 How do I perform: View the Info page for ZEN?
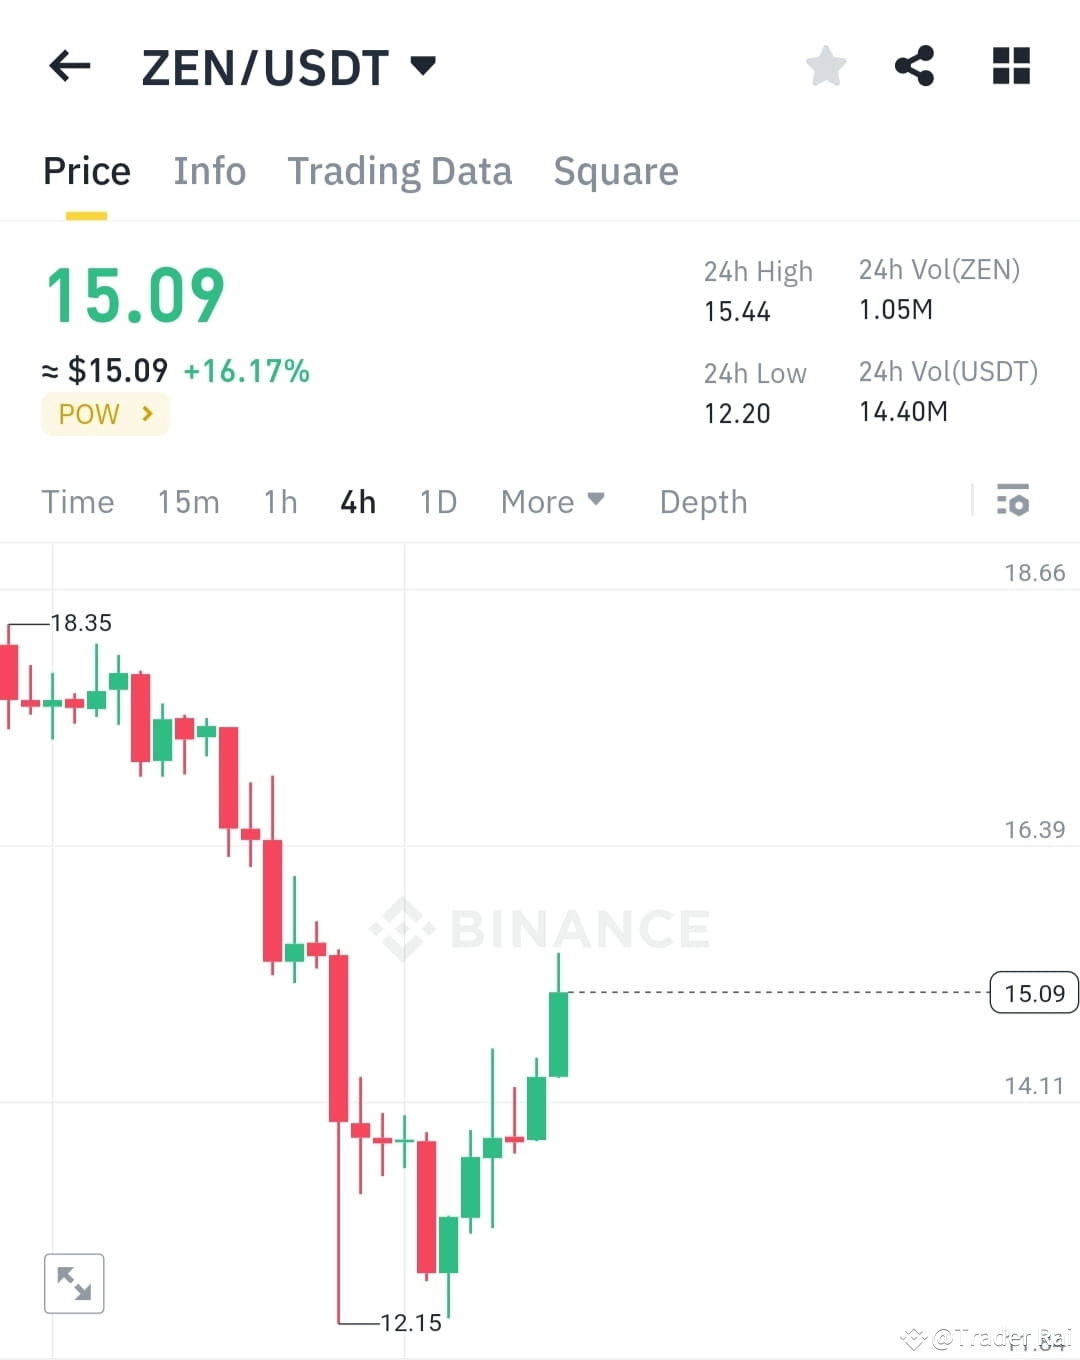[210, 171]
